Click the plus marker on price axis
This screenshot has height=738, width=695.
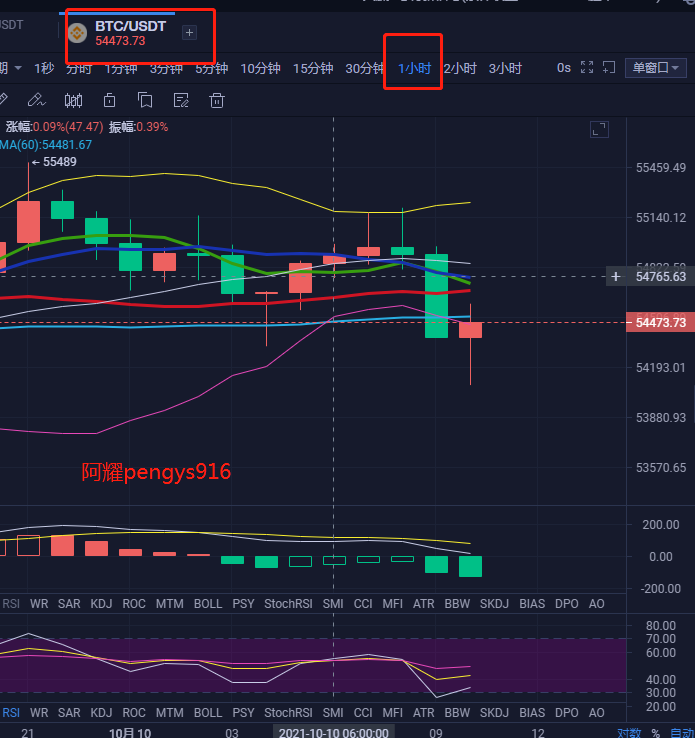(x=616, y=276)
